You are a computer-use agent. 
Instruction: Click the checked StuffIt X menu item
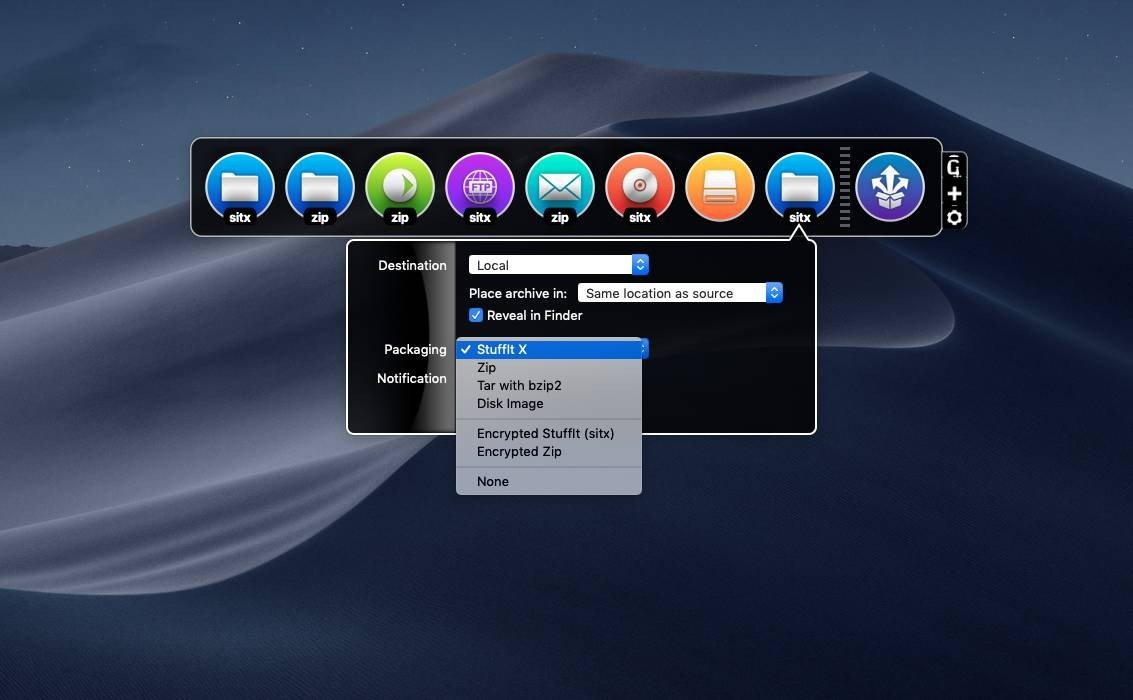tap(502, 349)
